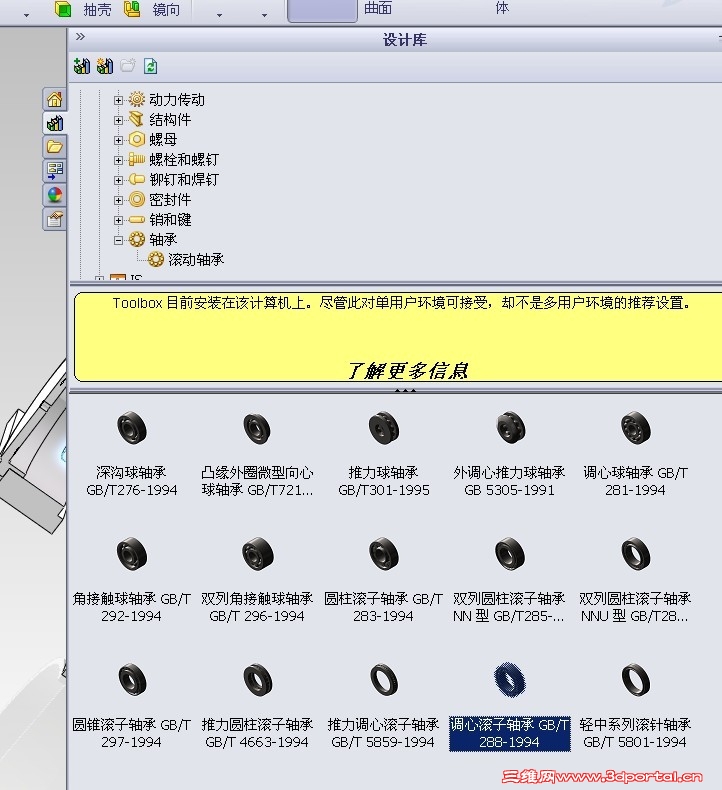
Task: Open the 体 tab
Action: (502, 8)
